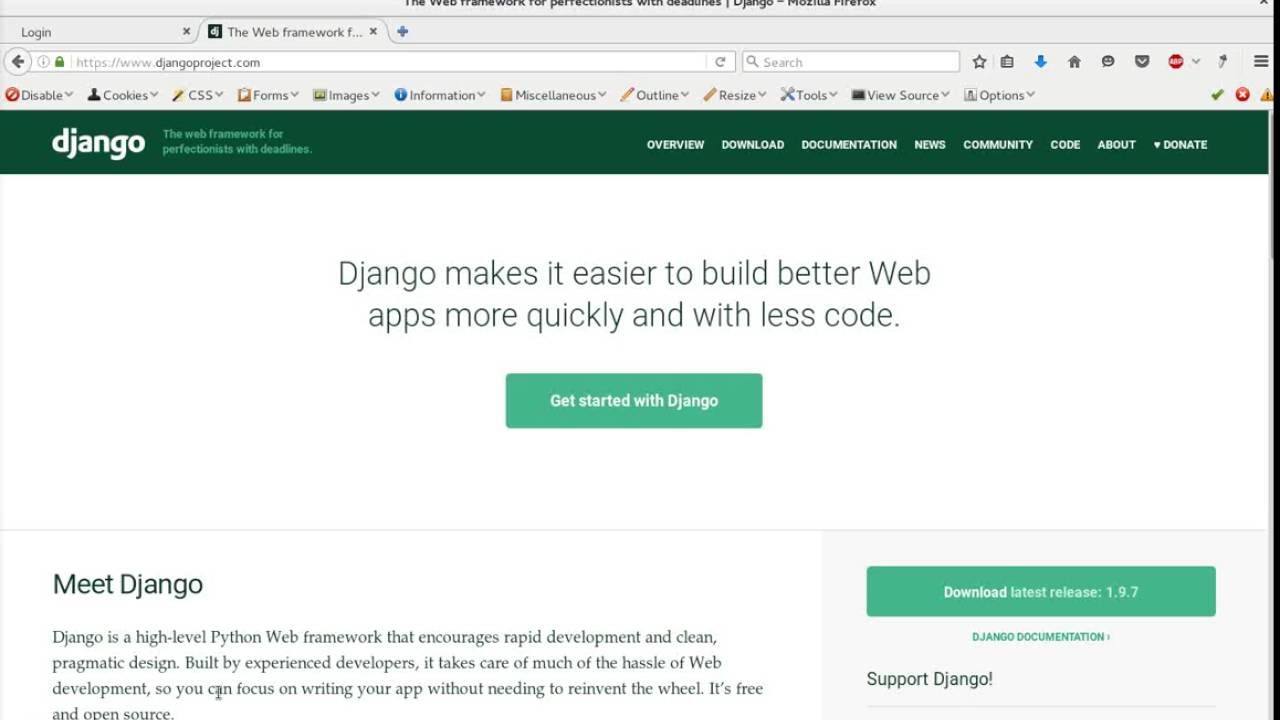This screenshot has height=720, width=1280.
Task: Expand the Options dropdown
Action: click(999, 95)
